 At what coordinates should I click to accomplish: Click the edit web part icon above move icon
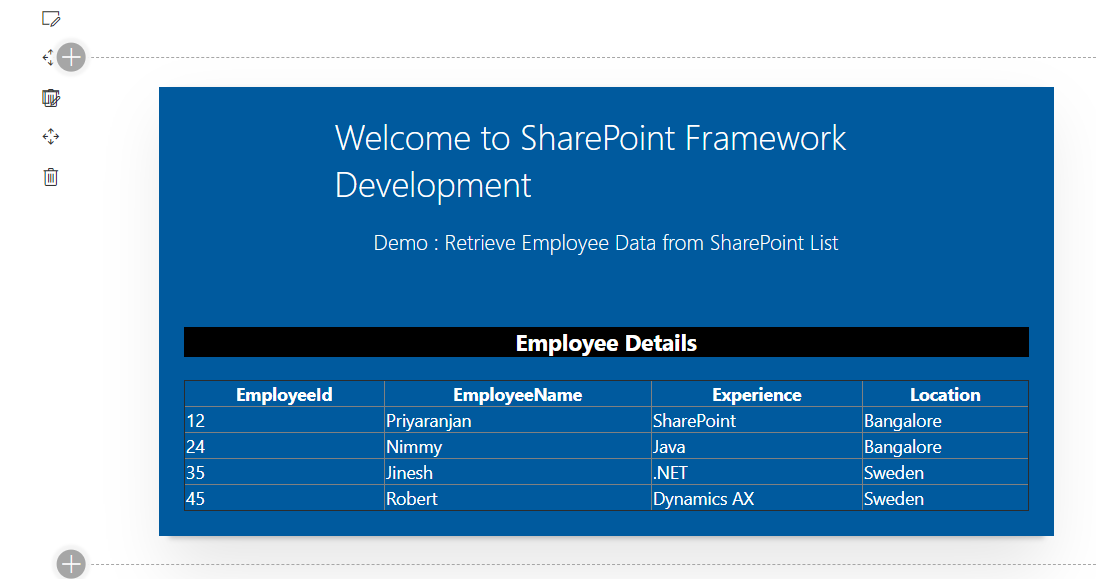(x=51, y=98)
